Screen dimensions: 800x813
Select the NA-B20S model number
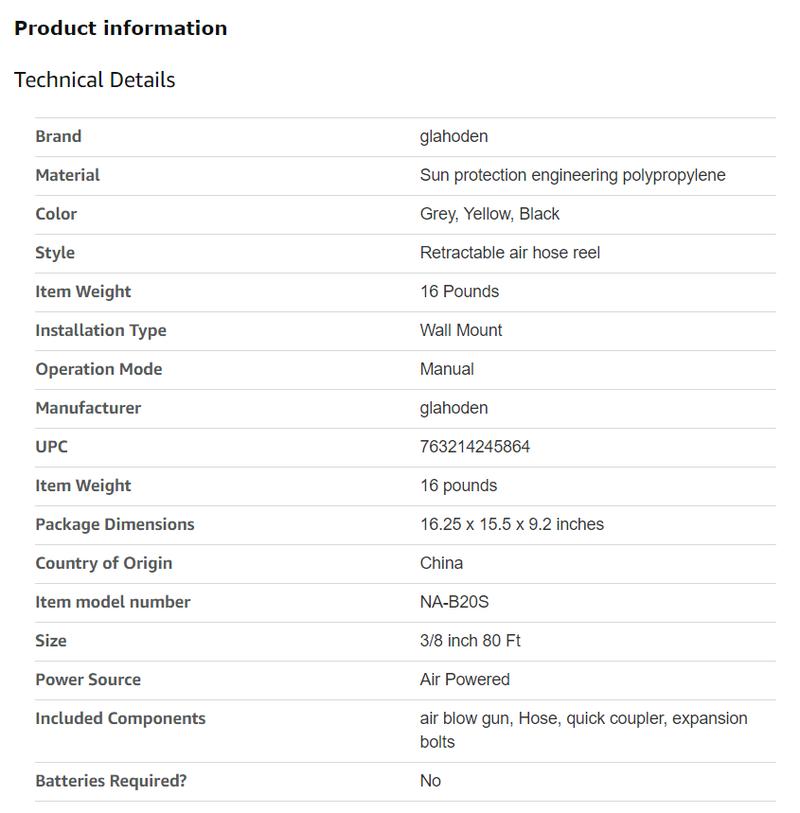[454, 602]
